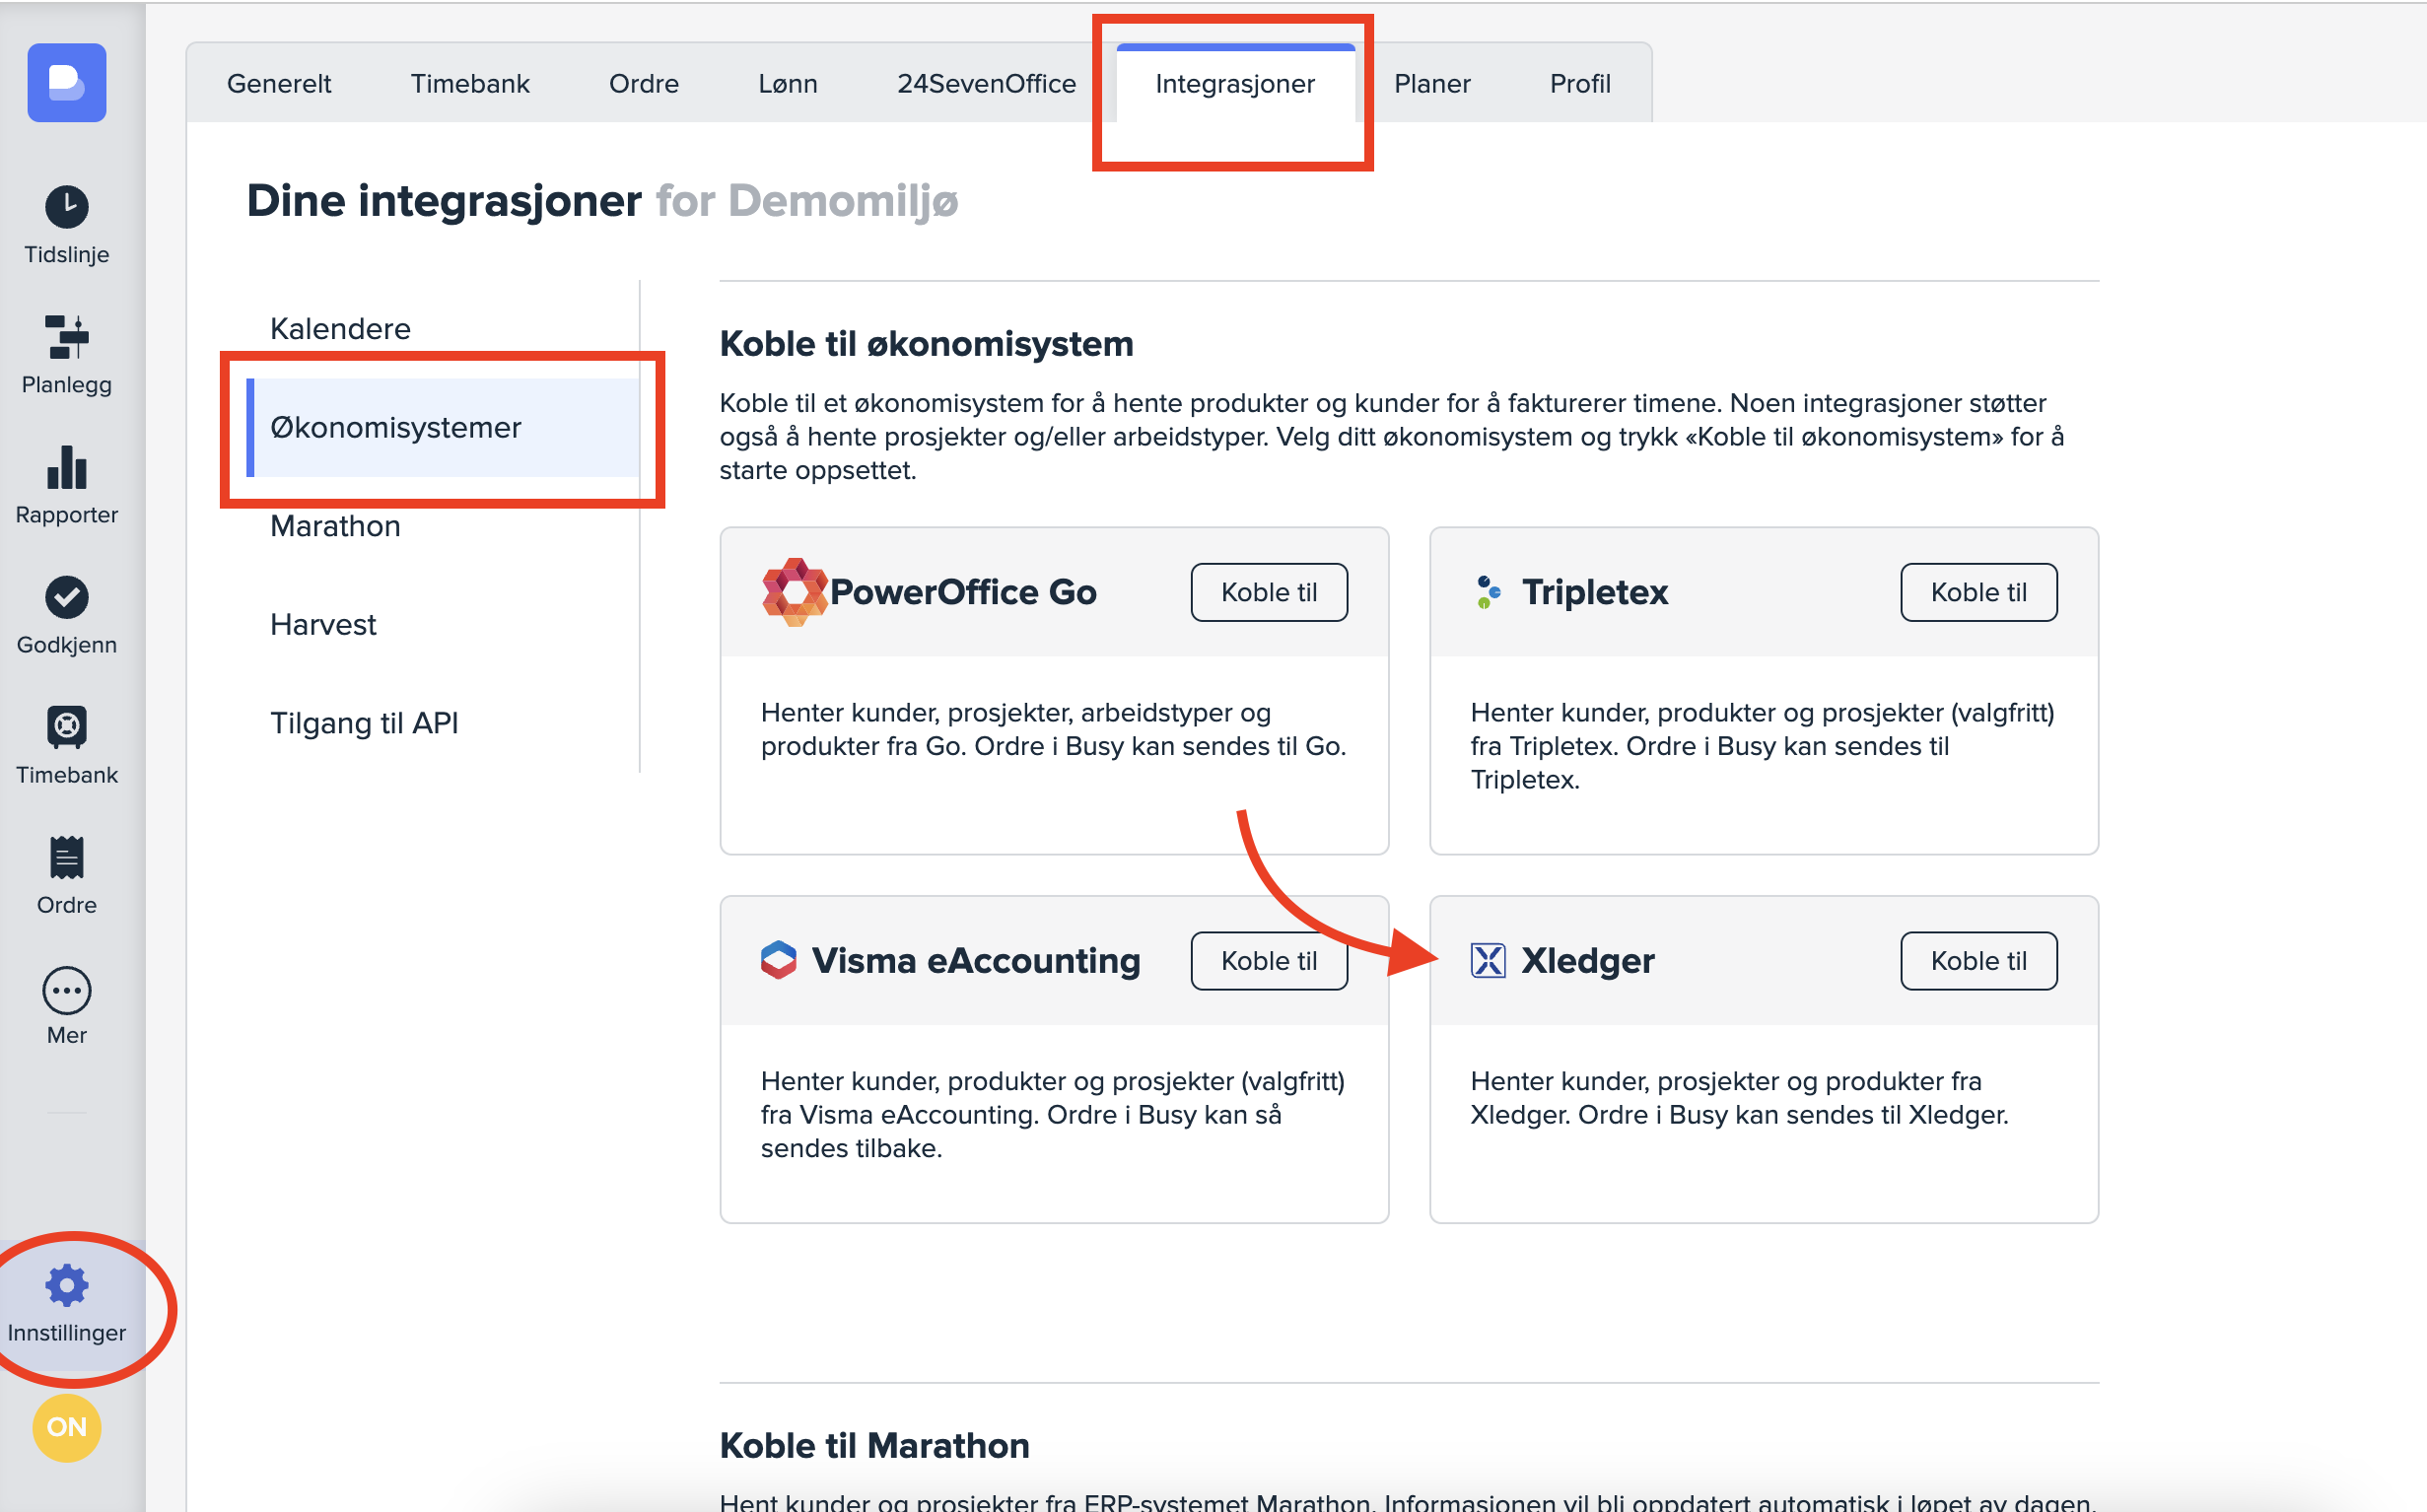Expand the Mer menu icon
This screenshot has width=2427, height=1512.
click(x=66, y=990)
